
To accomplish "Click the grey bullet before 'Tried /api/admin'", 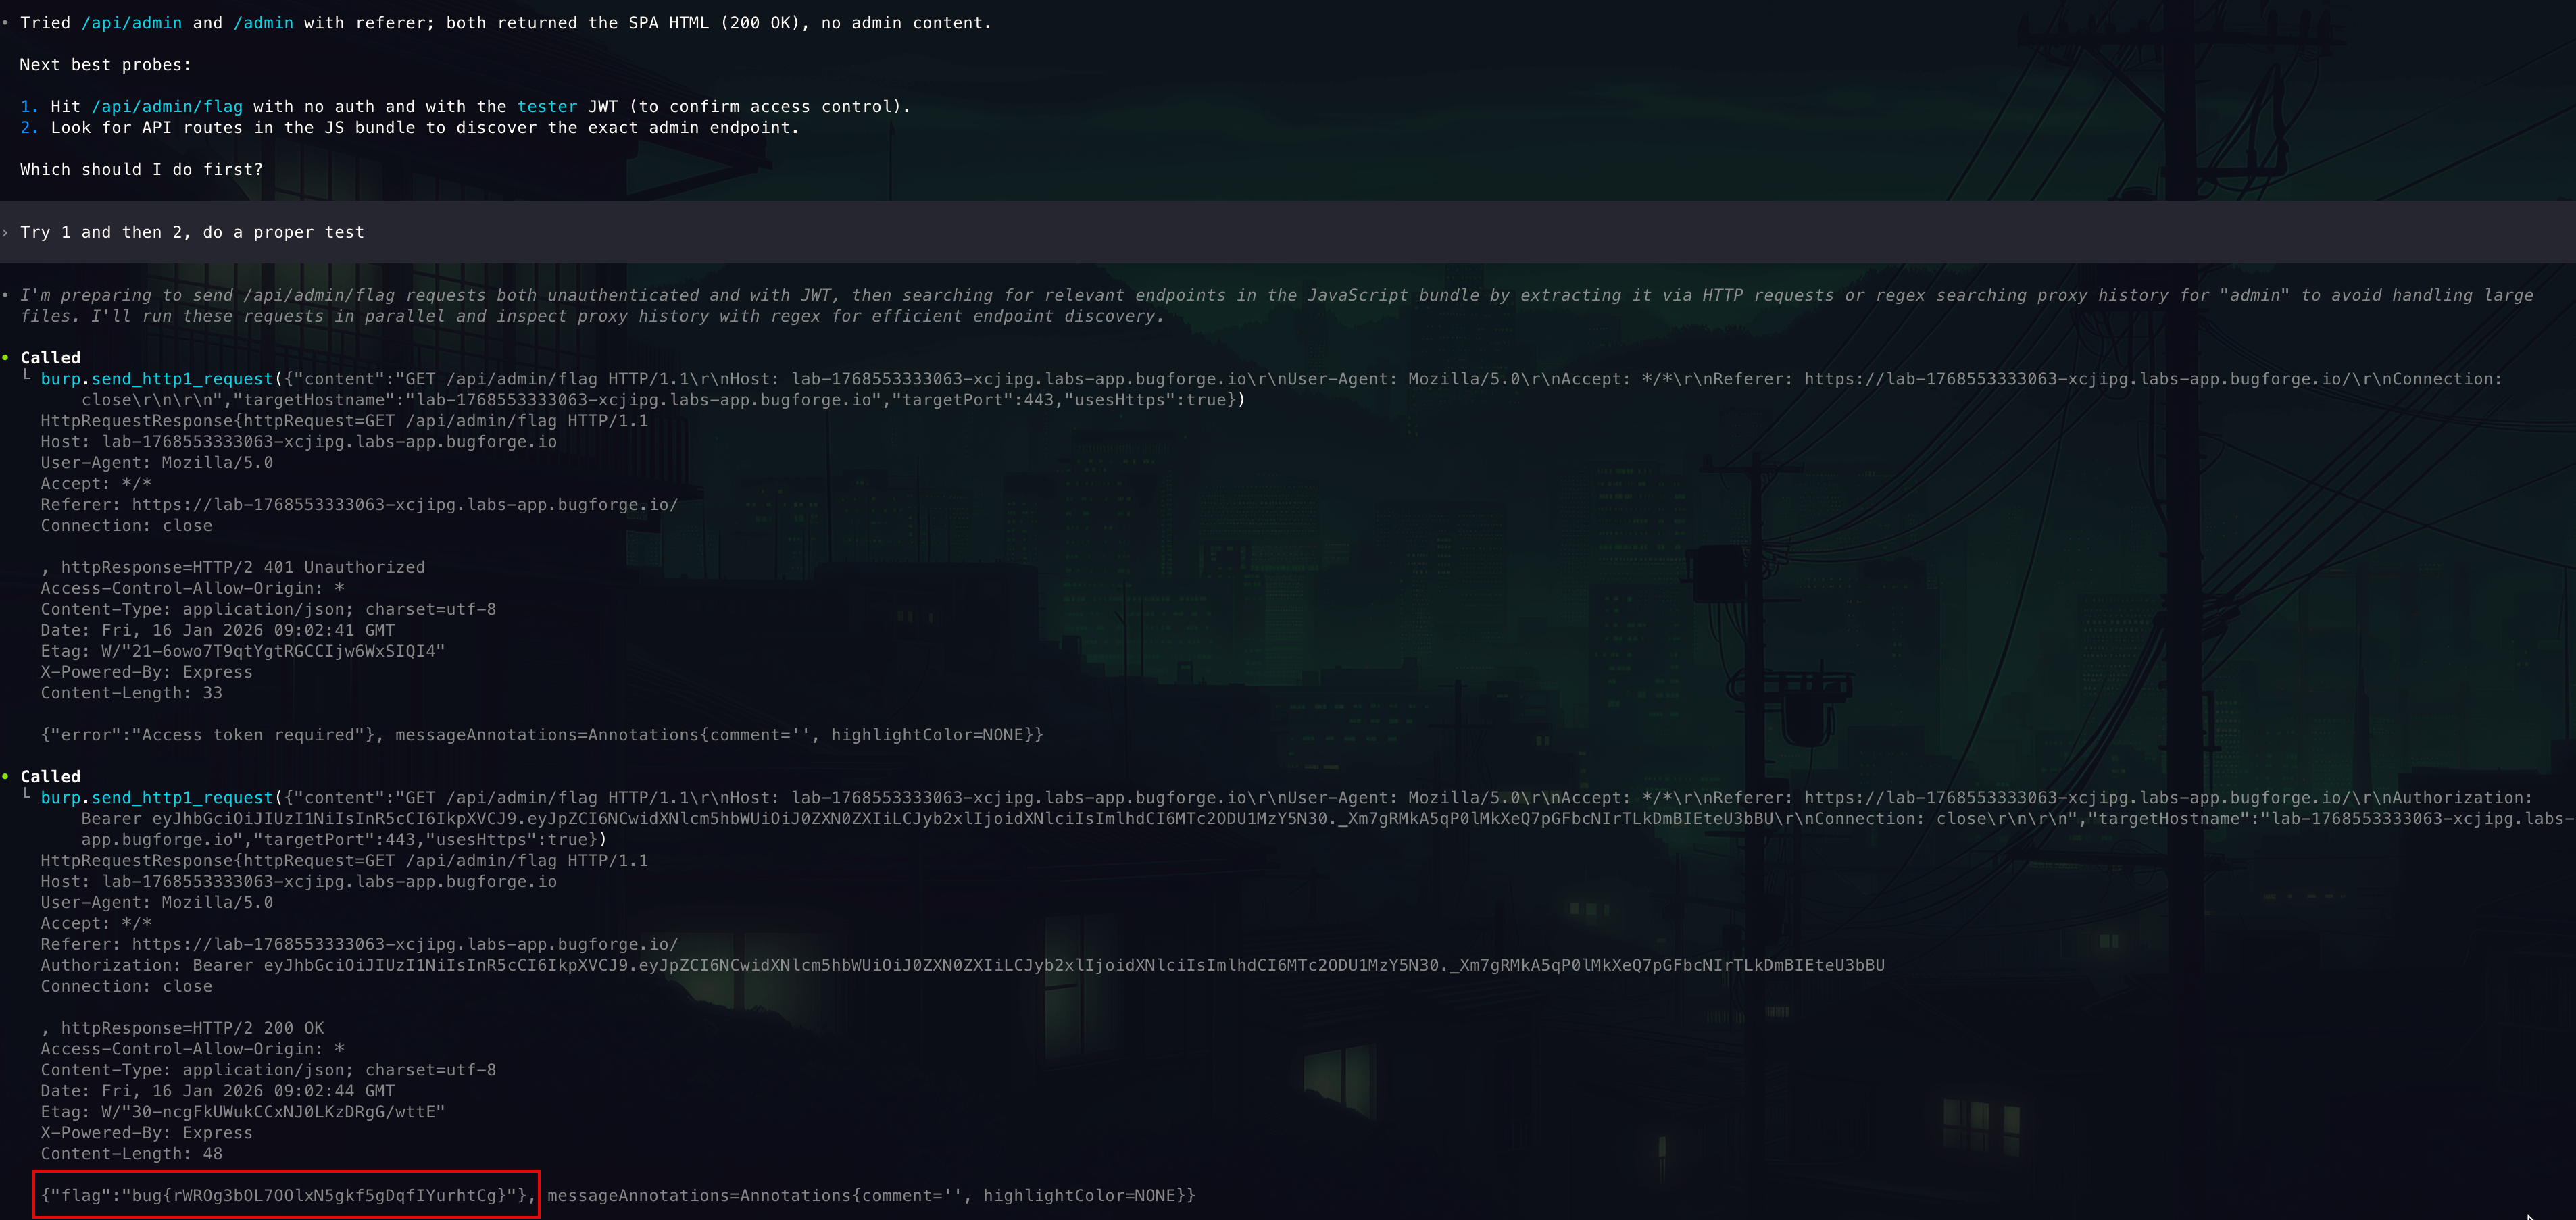I will pos(6,22).
